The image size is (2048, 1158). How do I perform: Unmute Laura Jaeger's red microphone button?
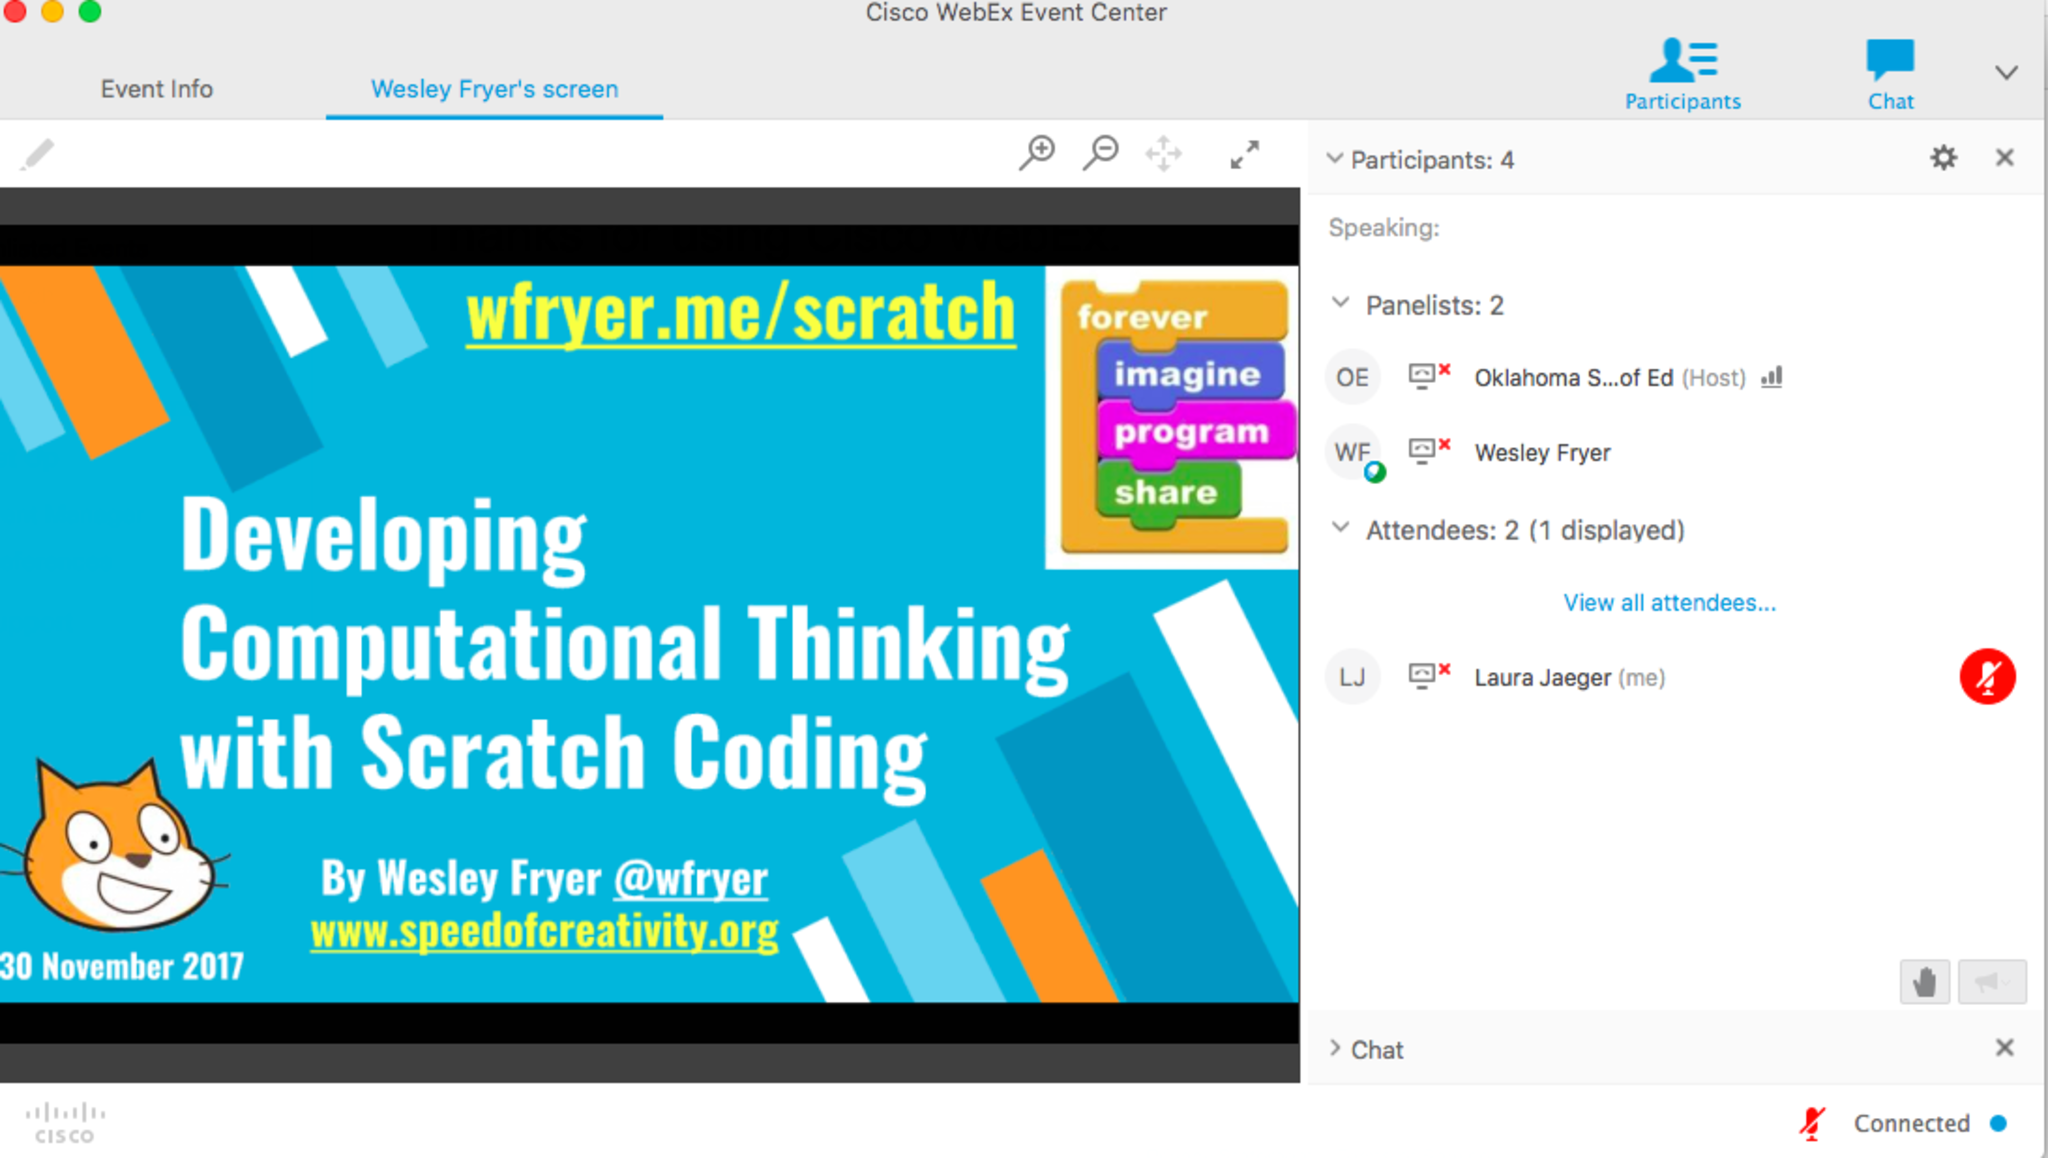coord(1987,677)
